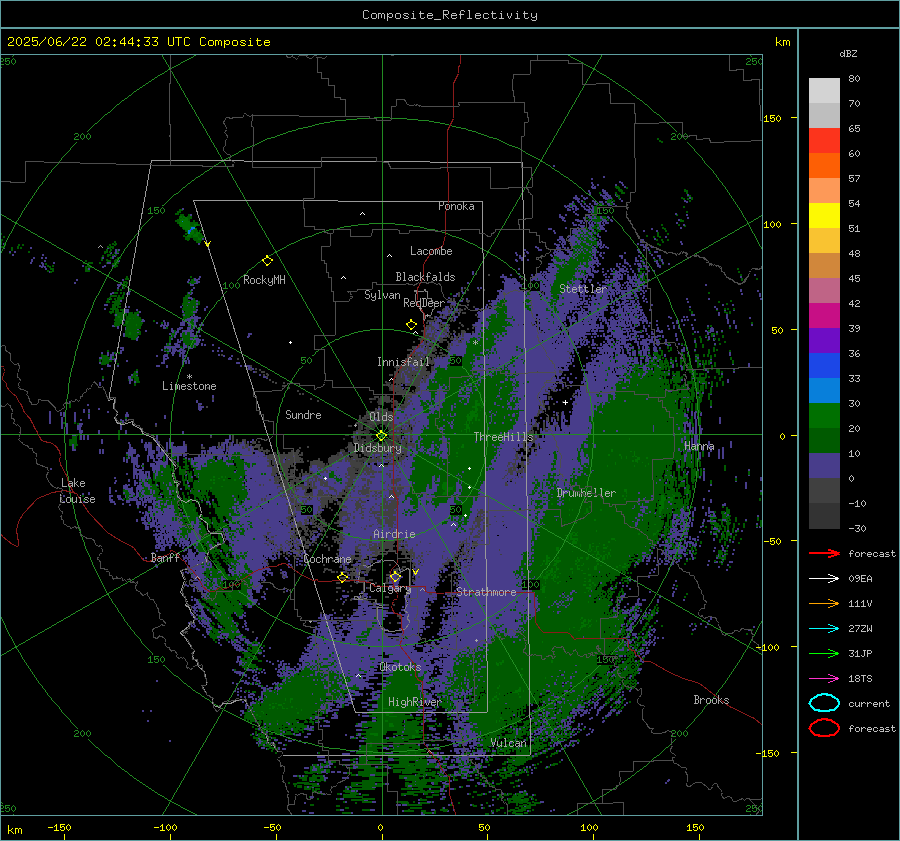Click the bright yellow swatch in dBZ legend
Viewport: 900px width, 841px height.
[824, 216]
